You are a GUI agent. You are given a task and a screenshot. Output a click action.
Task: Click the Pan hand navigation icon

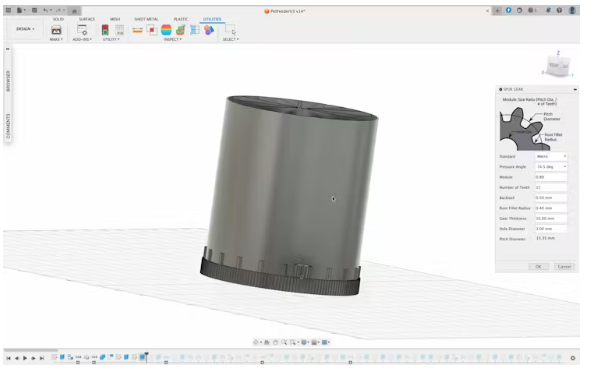coord(275,343)
